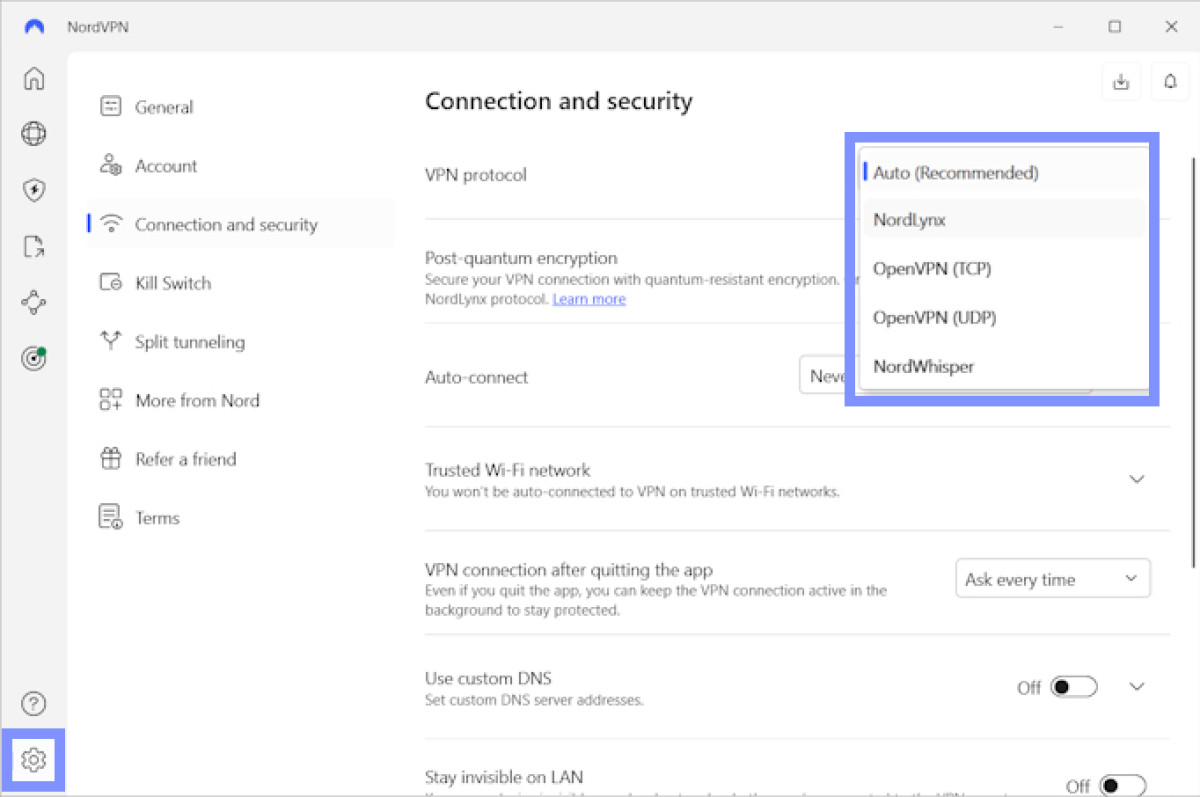The image size is (1200, 797).
Task: Choose OpenVPN (UDP) protocol option
Action: tap(1003, 317)
